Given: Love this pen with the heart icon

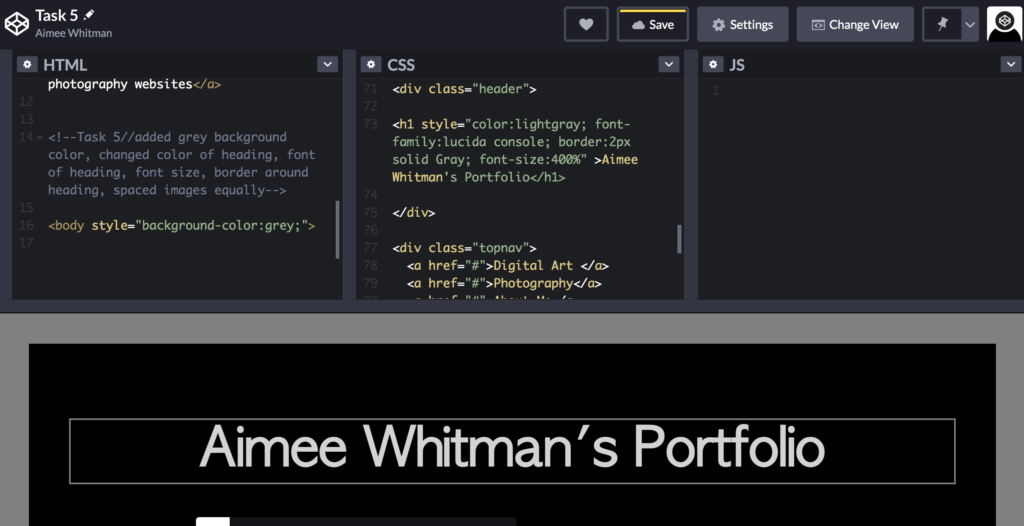Looking at the screenshot, I should pos(586,25).
